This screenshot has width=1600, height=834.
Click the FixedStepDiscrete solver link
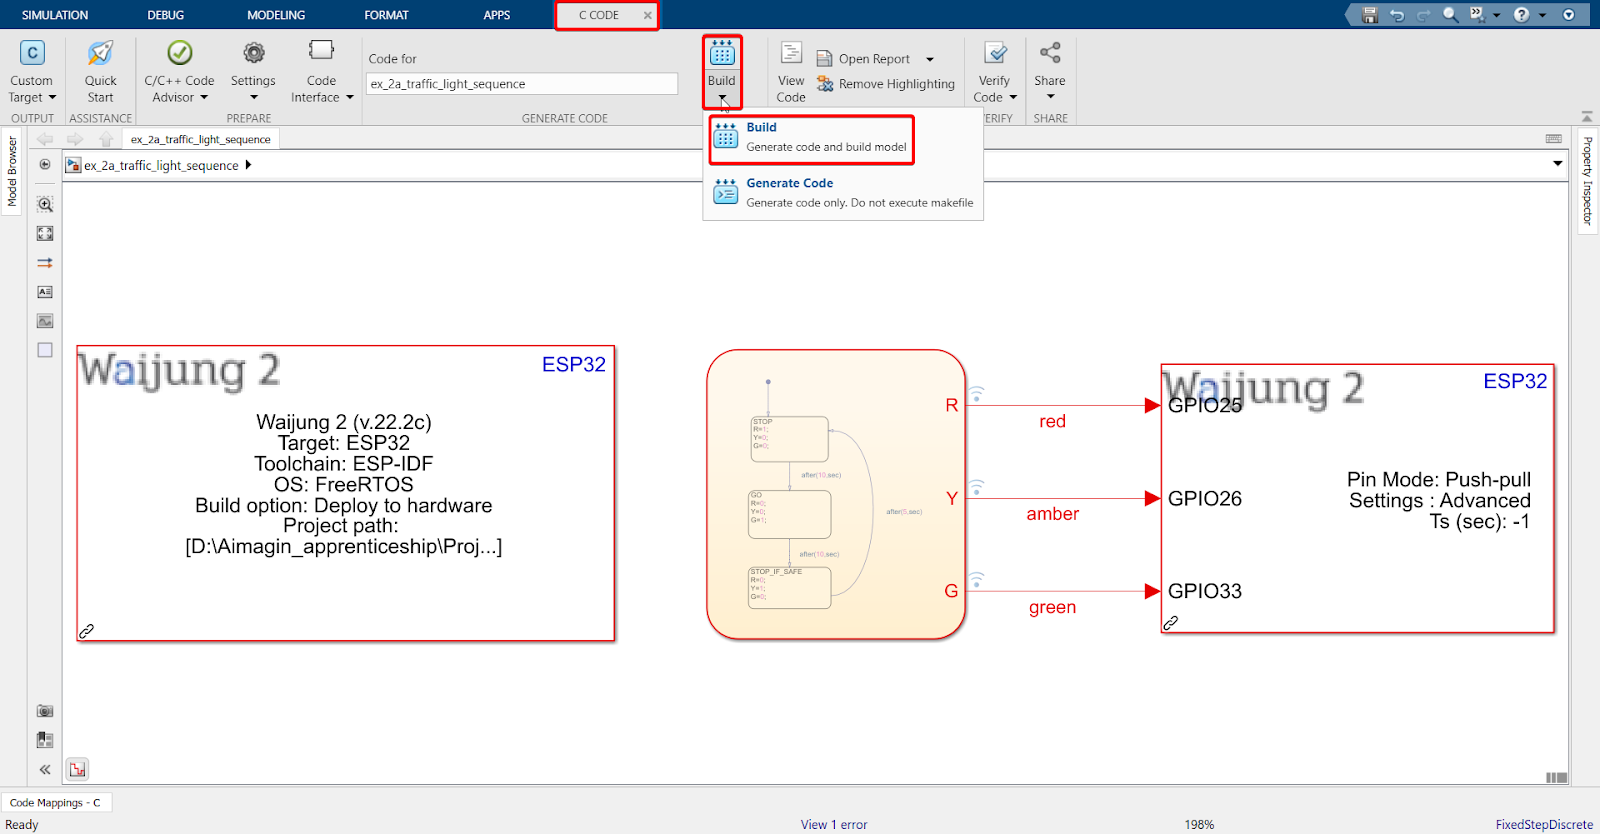[1544, 825]
